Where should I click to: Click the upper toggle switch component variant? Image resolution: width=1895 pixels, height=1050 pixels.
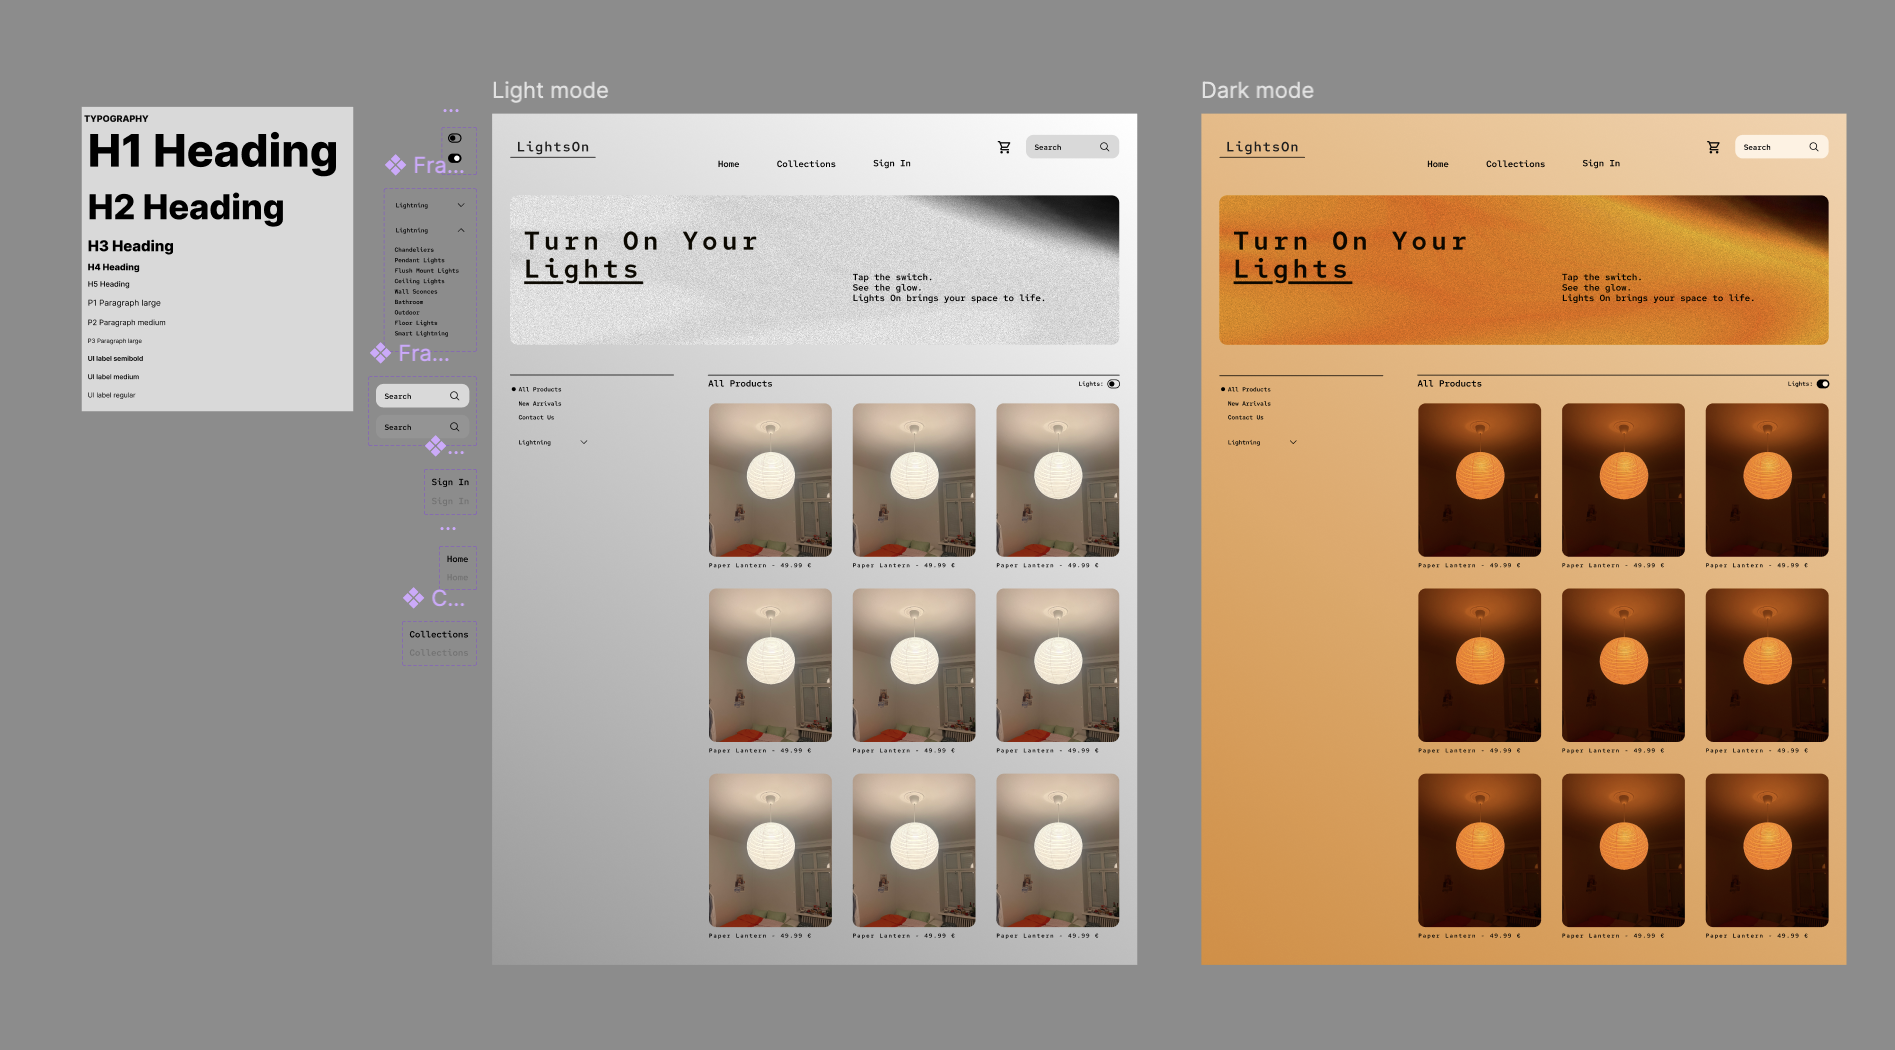click(455, 138)
